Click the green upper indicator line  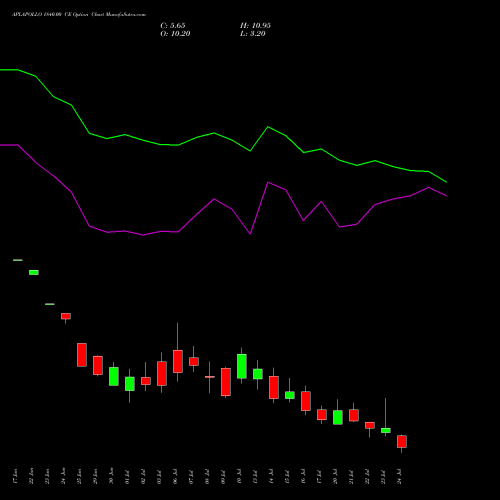(x=223, y=136)
